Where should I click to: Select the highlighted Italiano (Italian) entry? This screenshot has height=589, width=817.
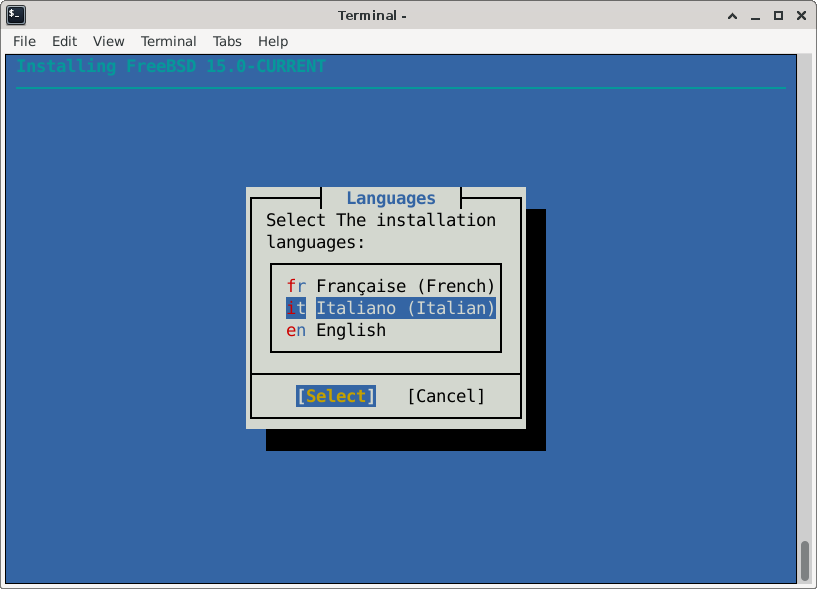(x=390, y=308)
